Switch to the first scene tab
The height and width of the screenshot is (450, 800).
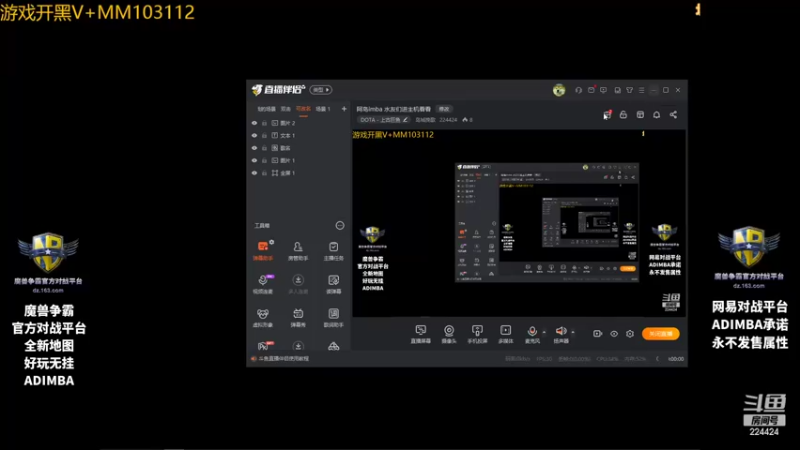click(x=266, y=109)
